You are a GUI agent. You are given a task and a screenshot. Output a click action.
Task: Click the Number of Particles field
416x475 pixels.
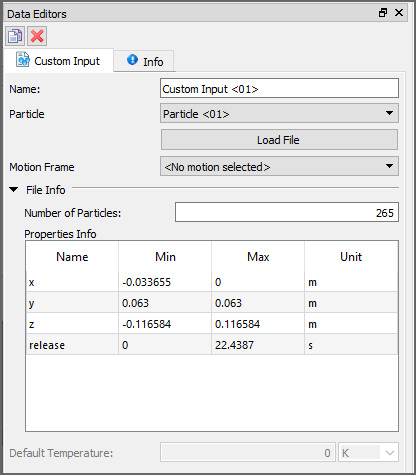(287, 212)
